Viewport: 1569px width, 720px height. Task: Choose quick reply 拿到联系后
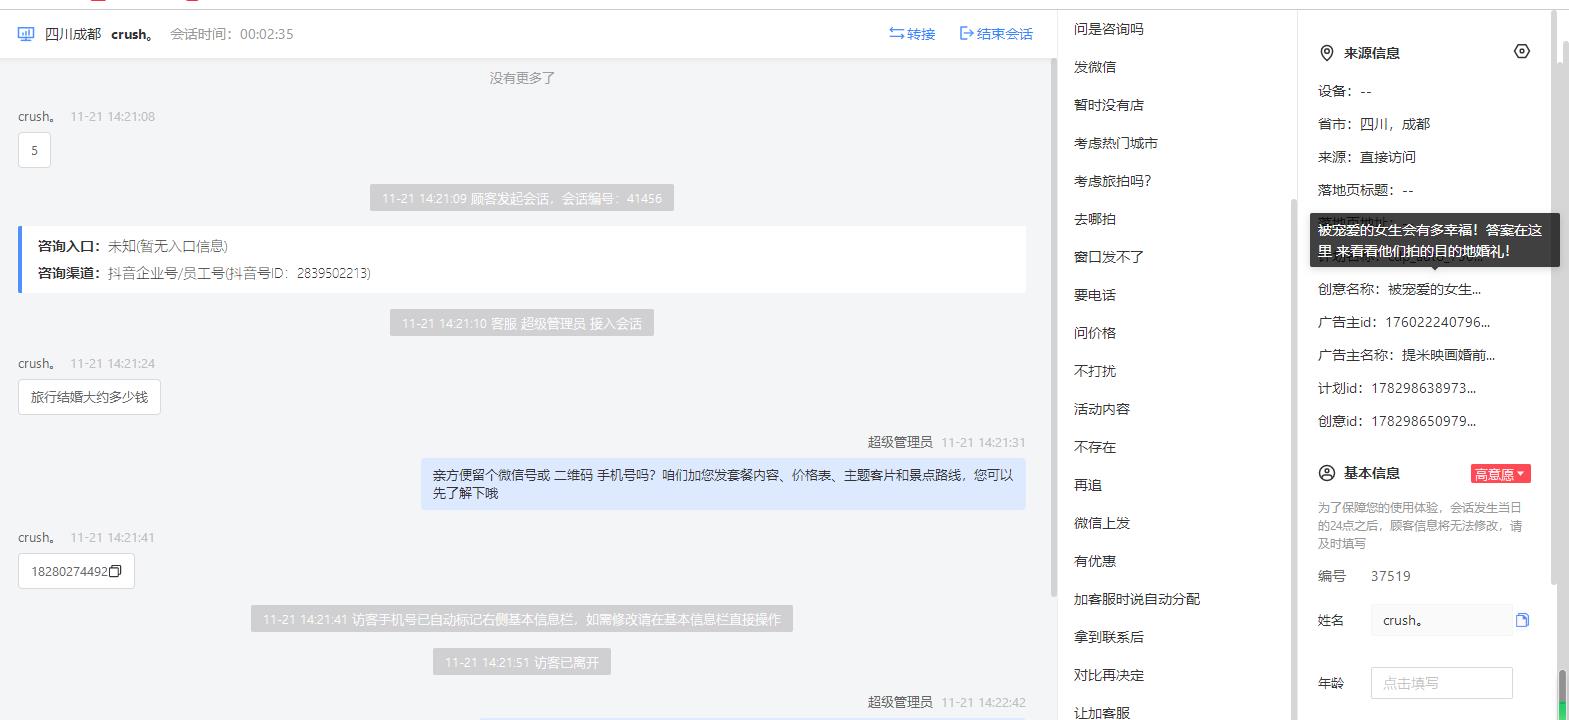(1109, 637)
